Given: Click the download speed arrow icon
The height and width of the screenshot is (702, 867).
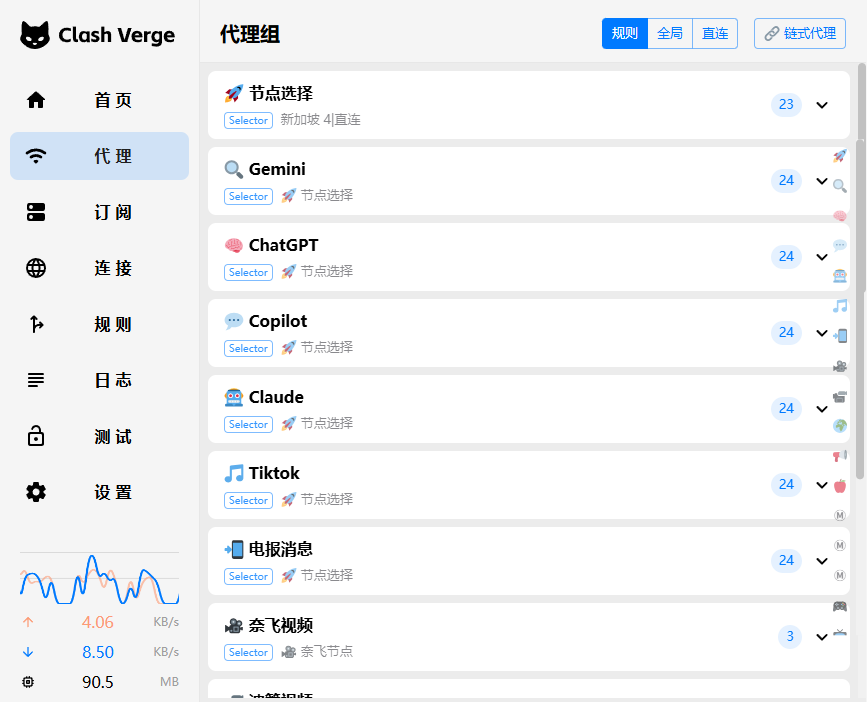Looking at the screenshot, I should pyautogui.click(x=28, y=652).
